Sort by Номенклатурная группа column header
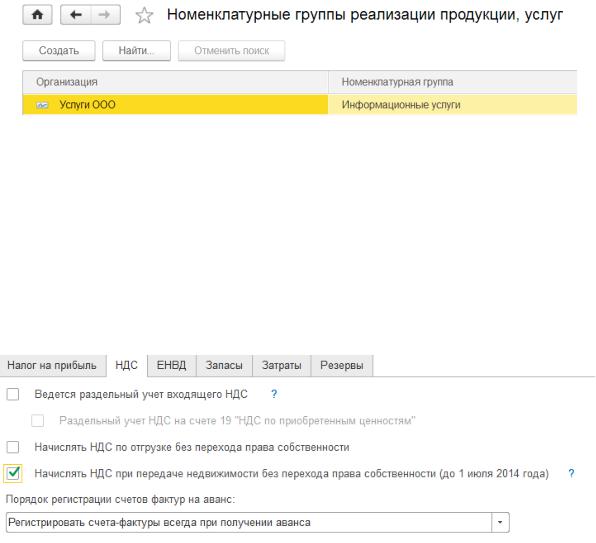Image resolution: width=596 pixels, height=543 pixels. 453,82
